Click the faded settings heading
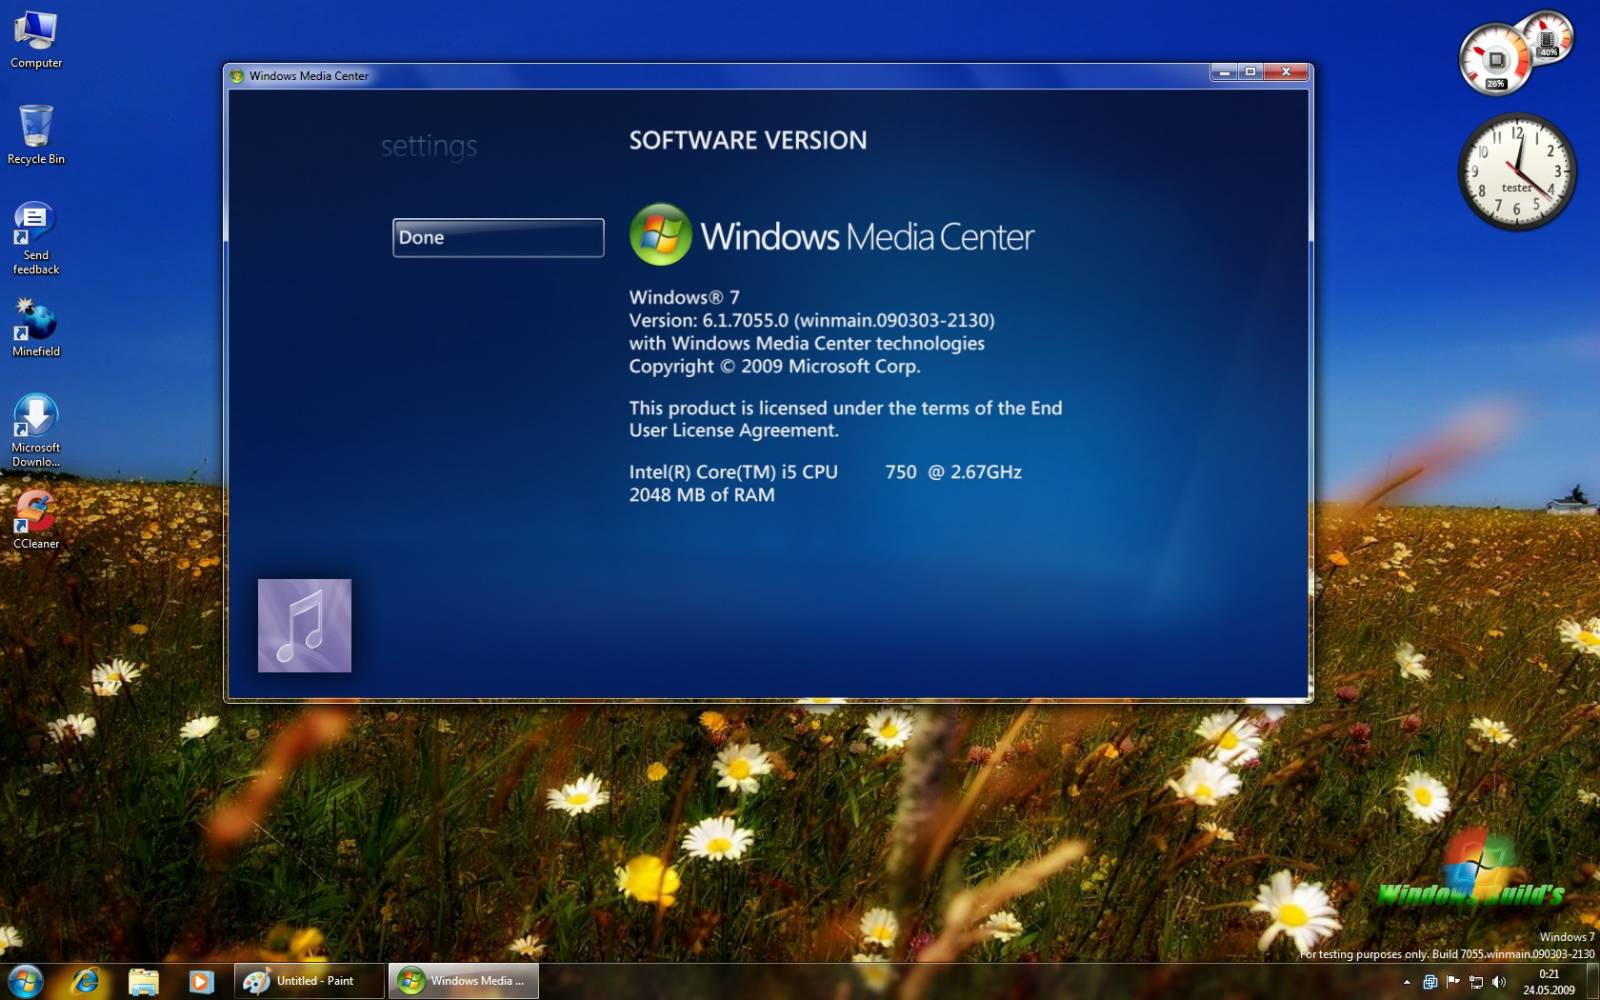 coord(429,146)
